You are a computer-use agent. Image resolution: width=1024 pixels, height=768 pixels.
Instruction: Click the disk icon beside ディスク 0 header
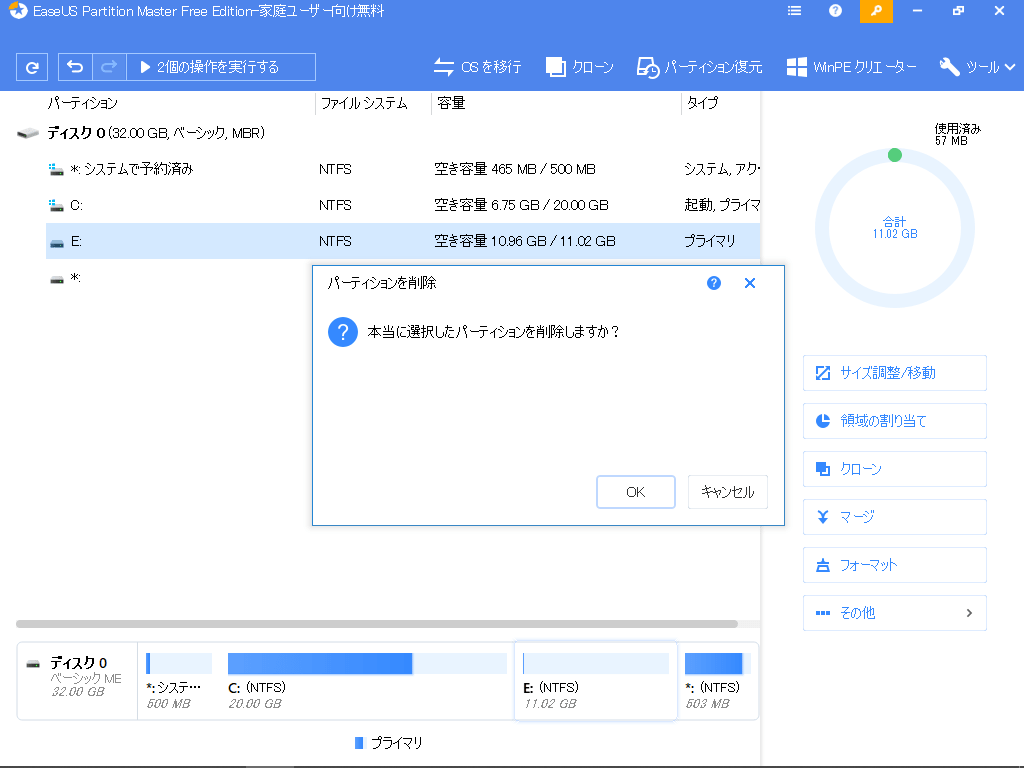click(x=28, y=133)
